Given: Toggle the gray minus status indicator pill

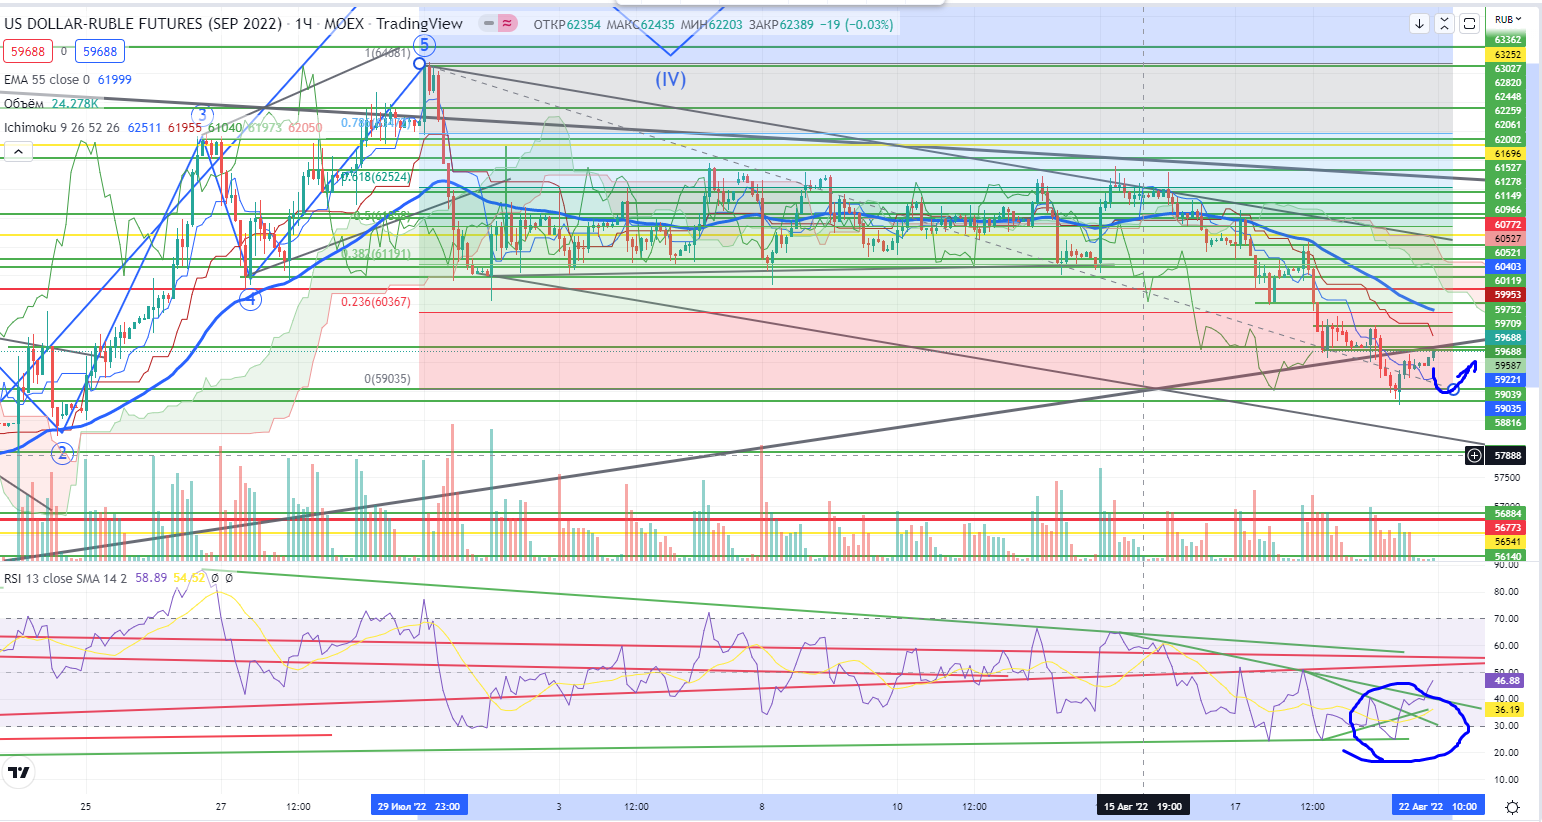Looking at the screenshot, I should (486, 23).
